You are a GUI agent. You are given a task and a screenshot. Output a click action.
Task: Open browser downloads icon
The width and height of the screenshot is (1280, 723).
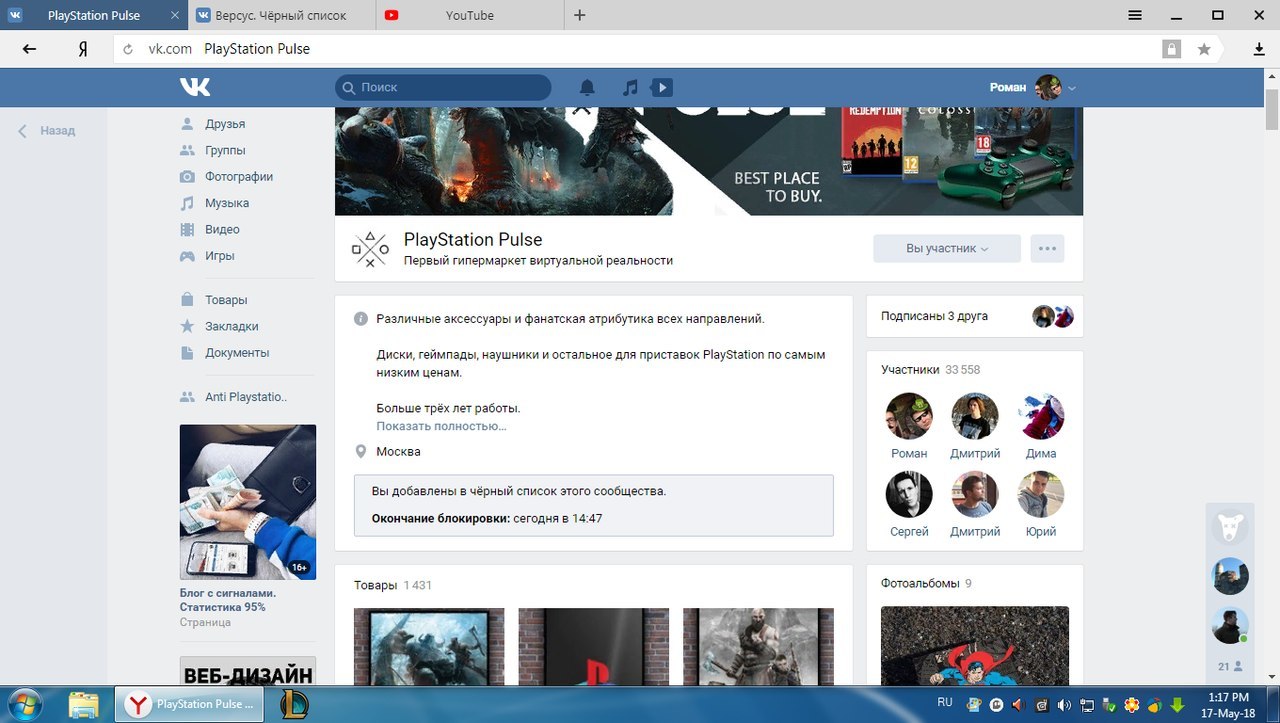point(1259,49)
